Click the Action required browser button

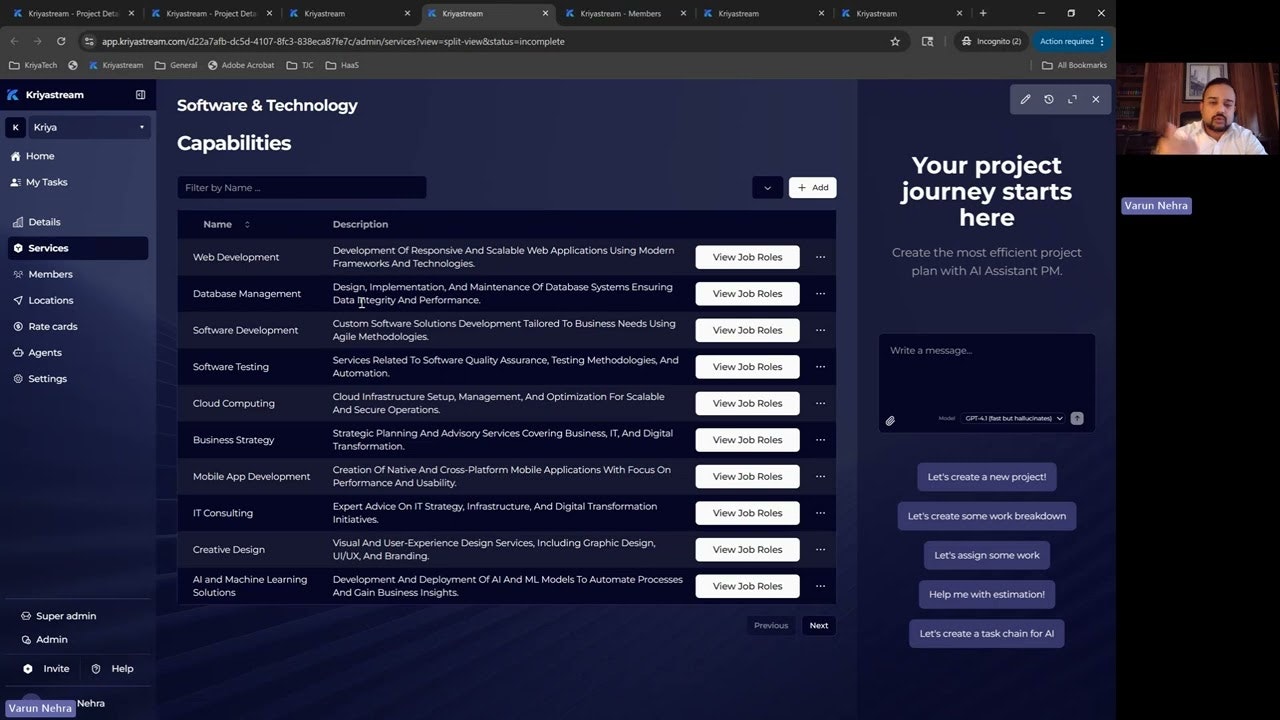point(1072,41)
